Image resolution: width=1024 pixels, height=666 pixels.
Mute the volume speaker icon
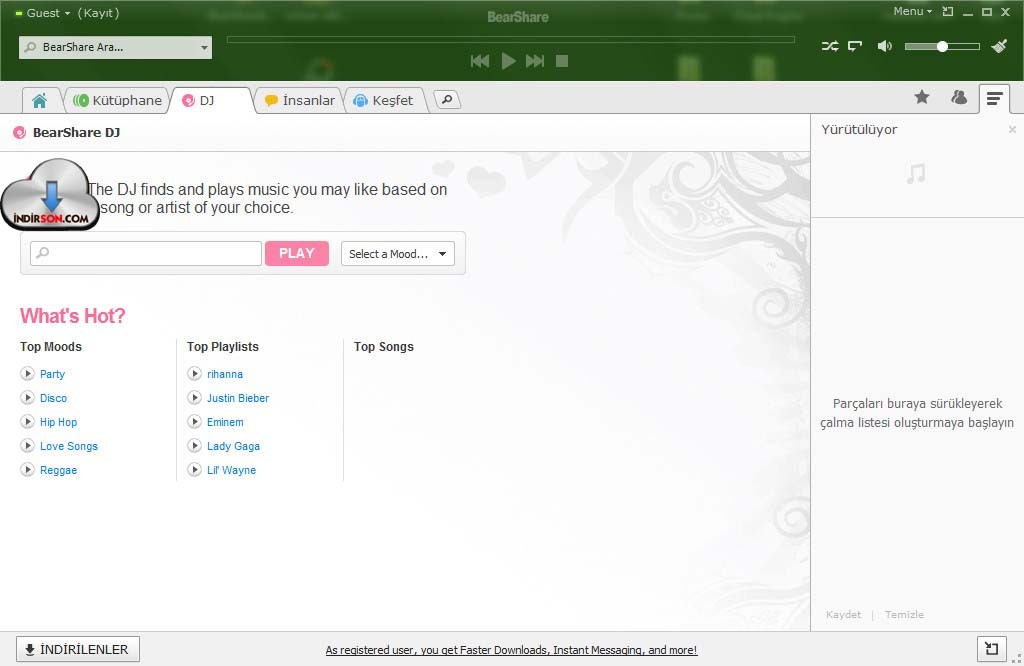885,46
